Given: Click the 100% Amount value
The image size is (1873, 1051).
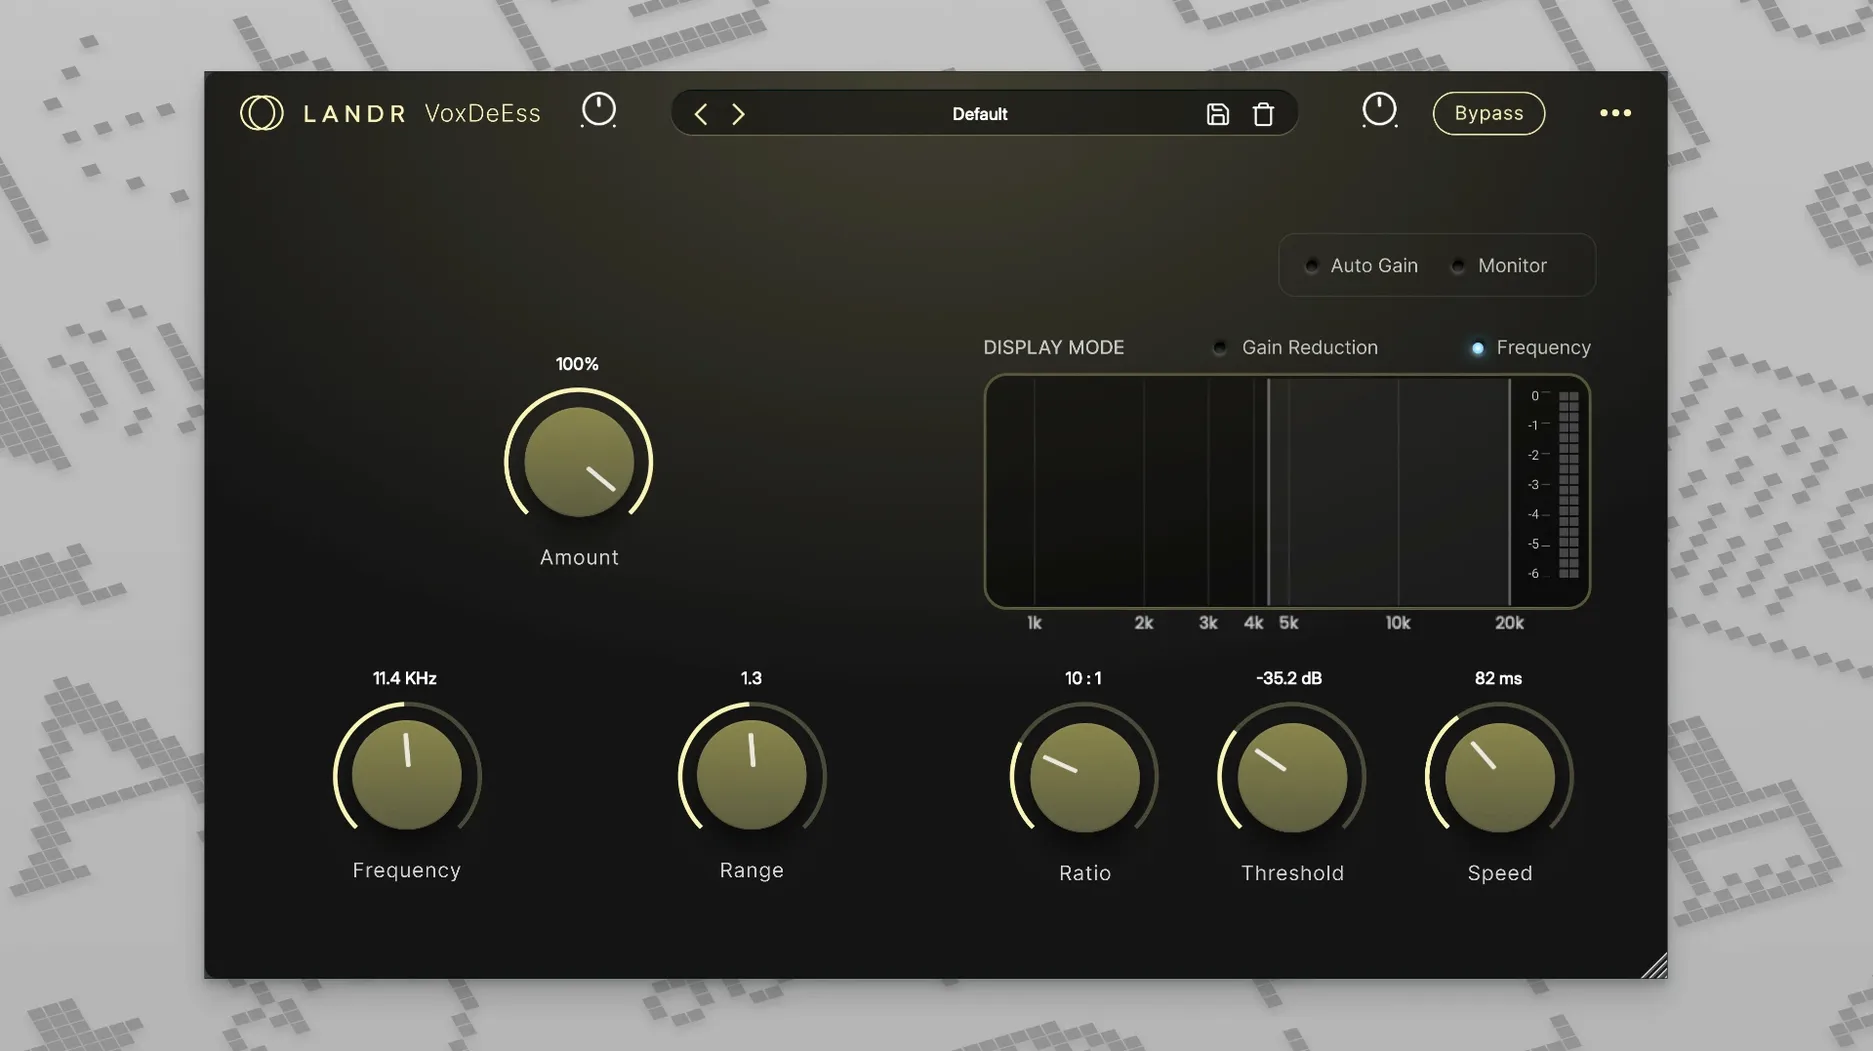Looking at the screenshot, I should click(x=577, y=364).
